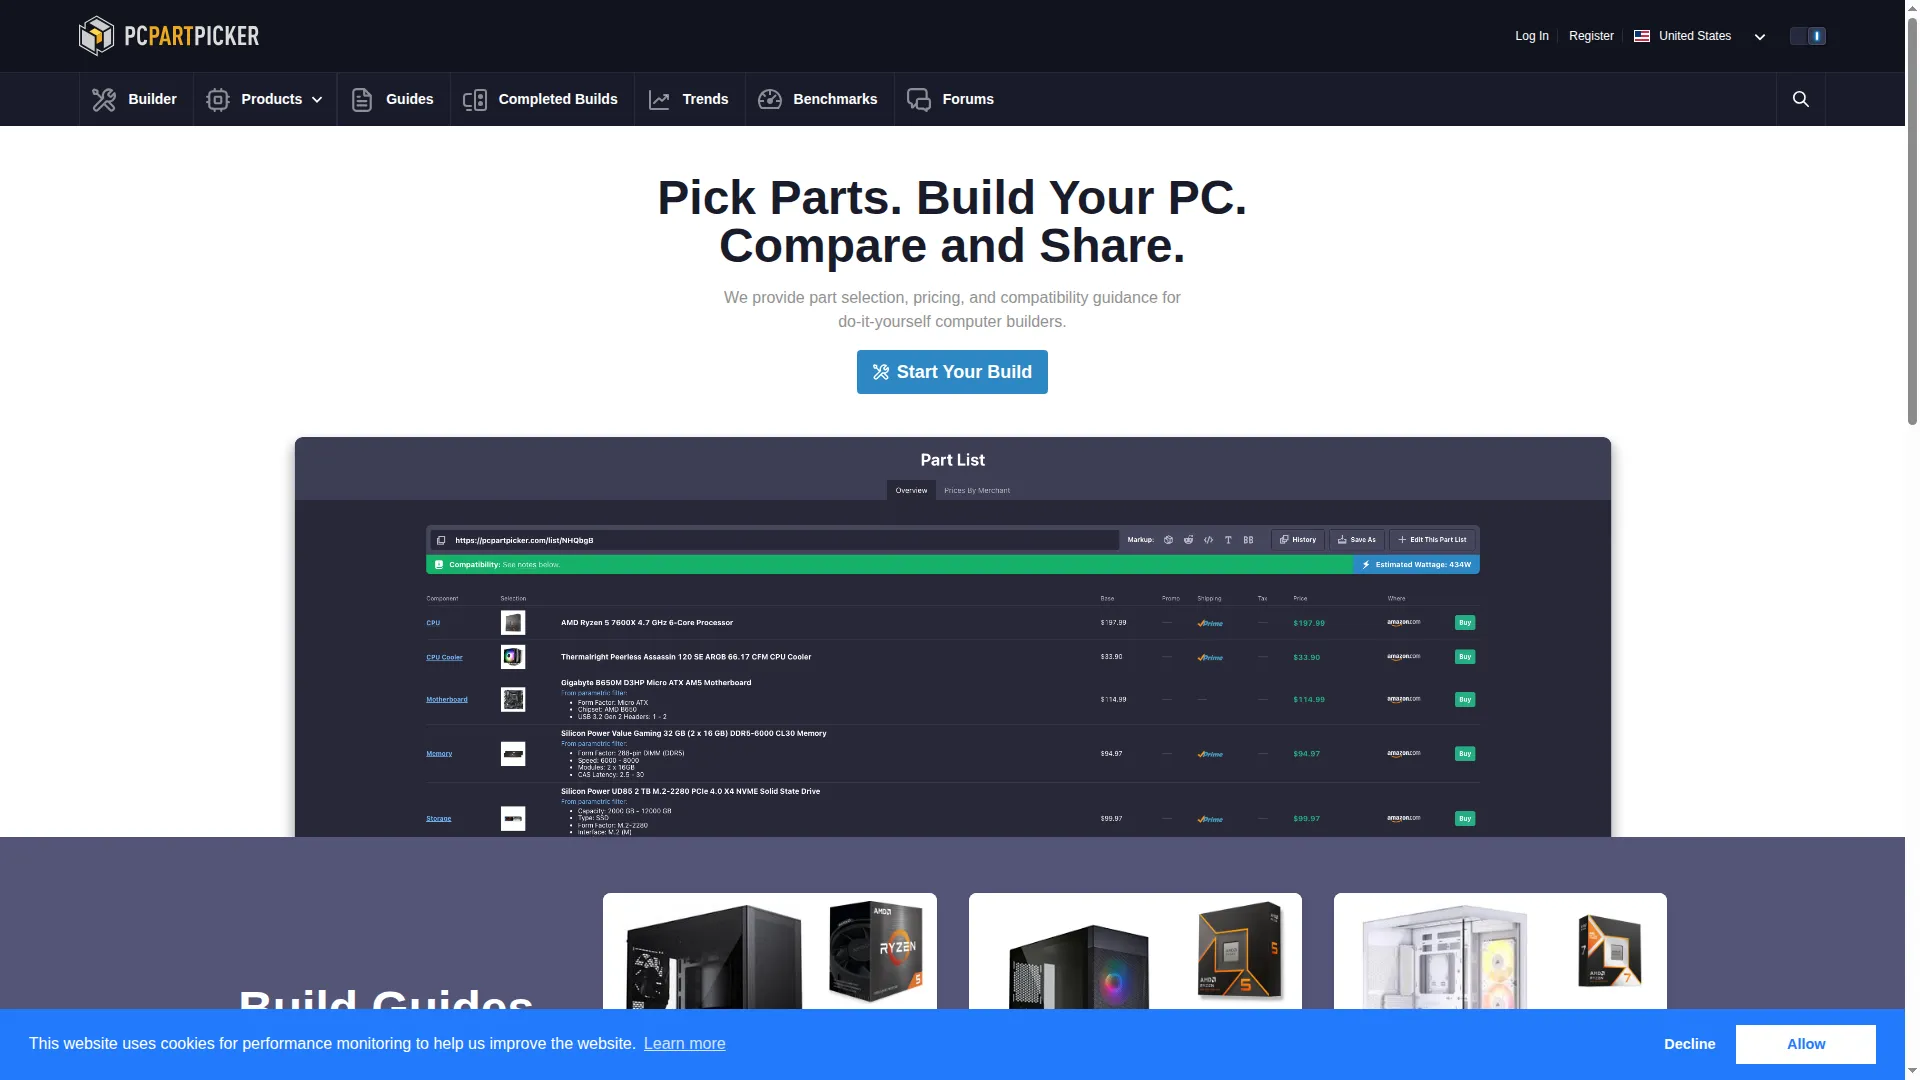Choose plain text T markup icon
The height and width of the screenshot is (1080, 1920).
[x=1228, y=540]
